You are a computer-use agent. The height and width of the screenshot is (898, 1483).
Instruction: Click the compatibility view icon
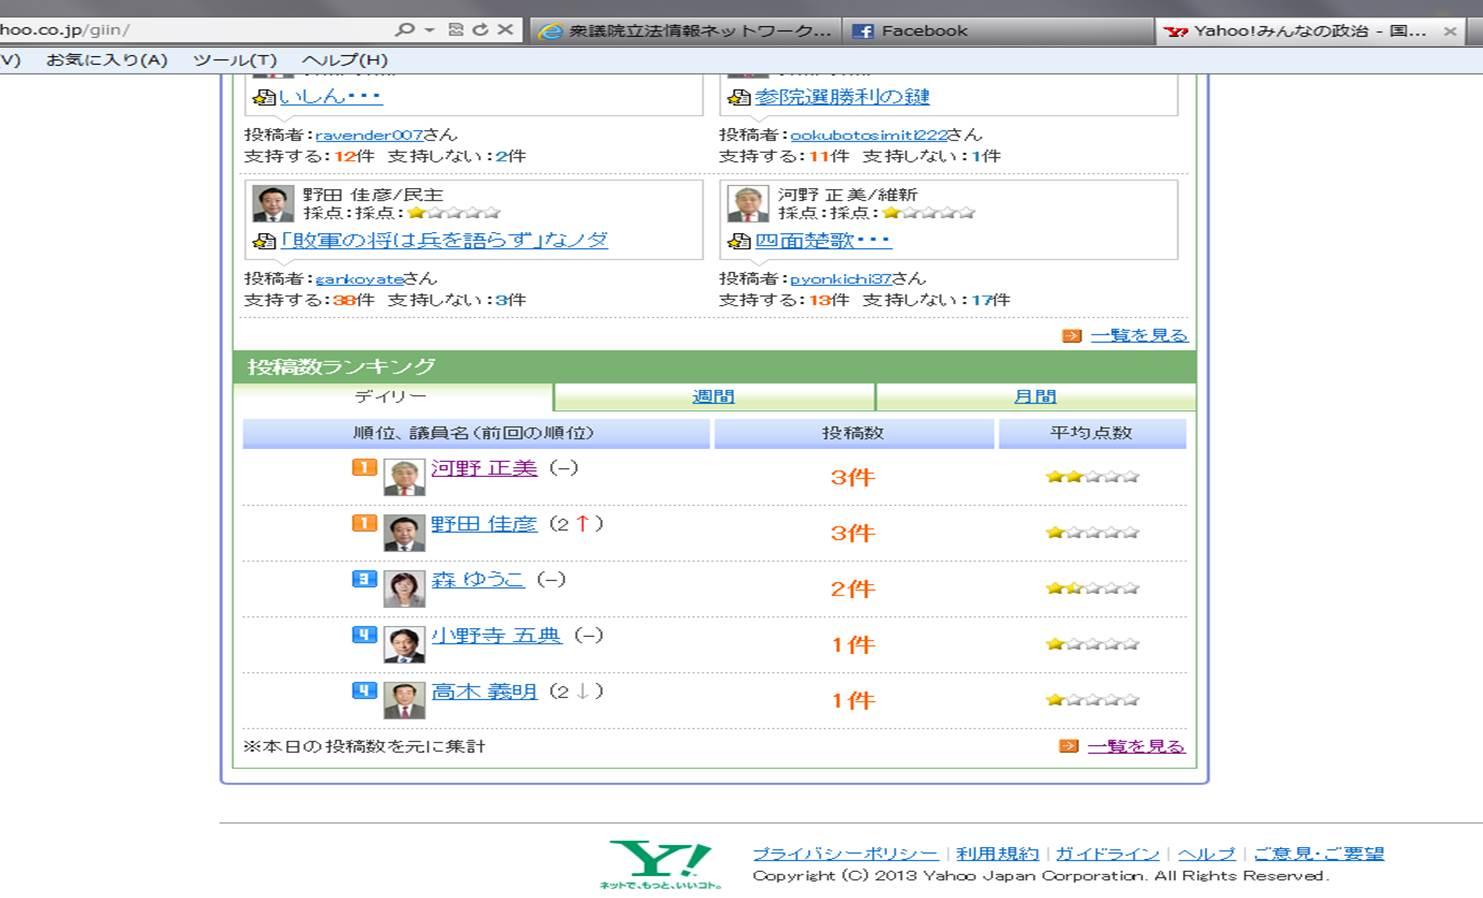tap(456, 30)
